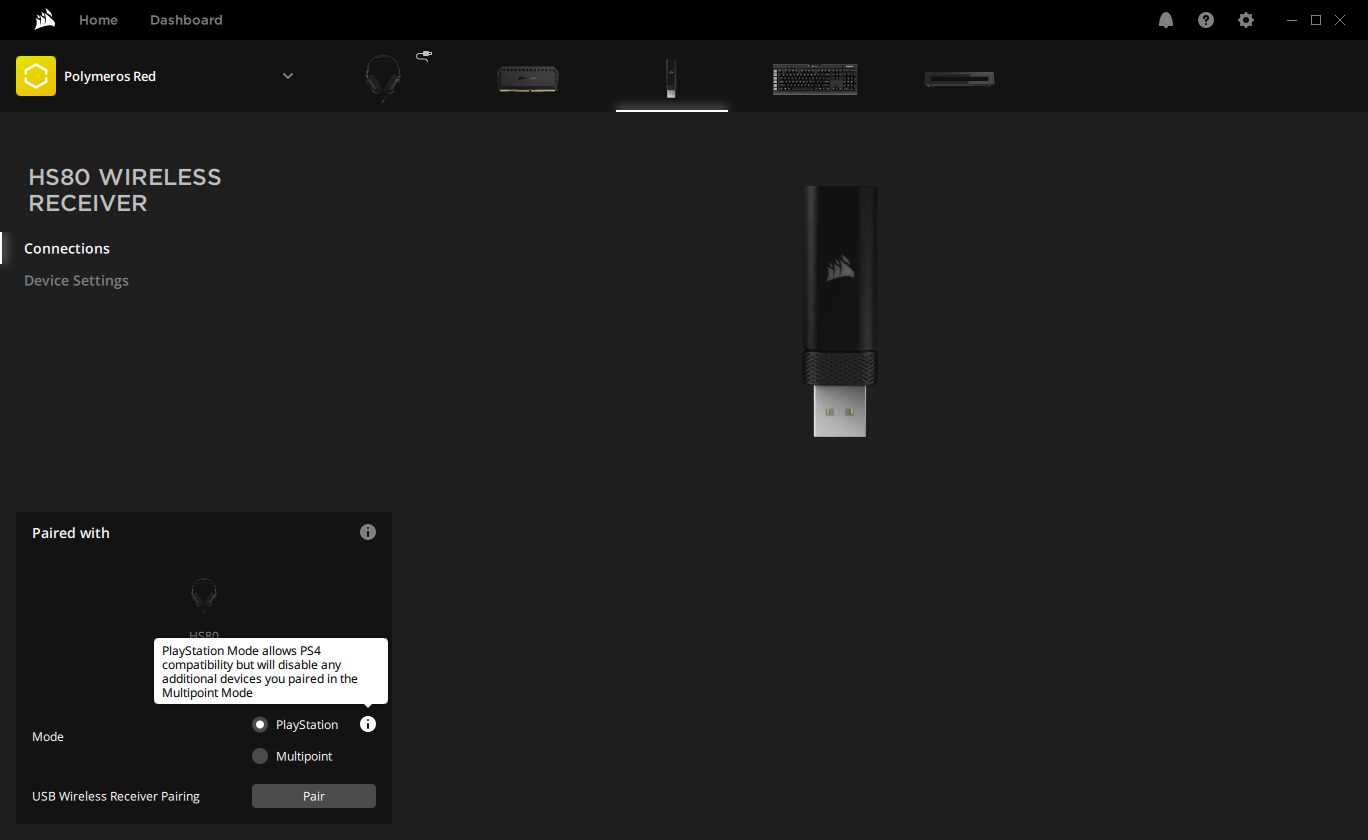Open the settings gear

1246,20
